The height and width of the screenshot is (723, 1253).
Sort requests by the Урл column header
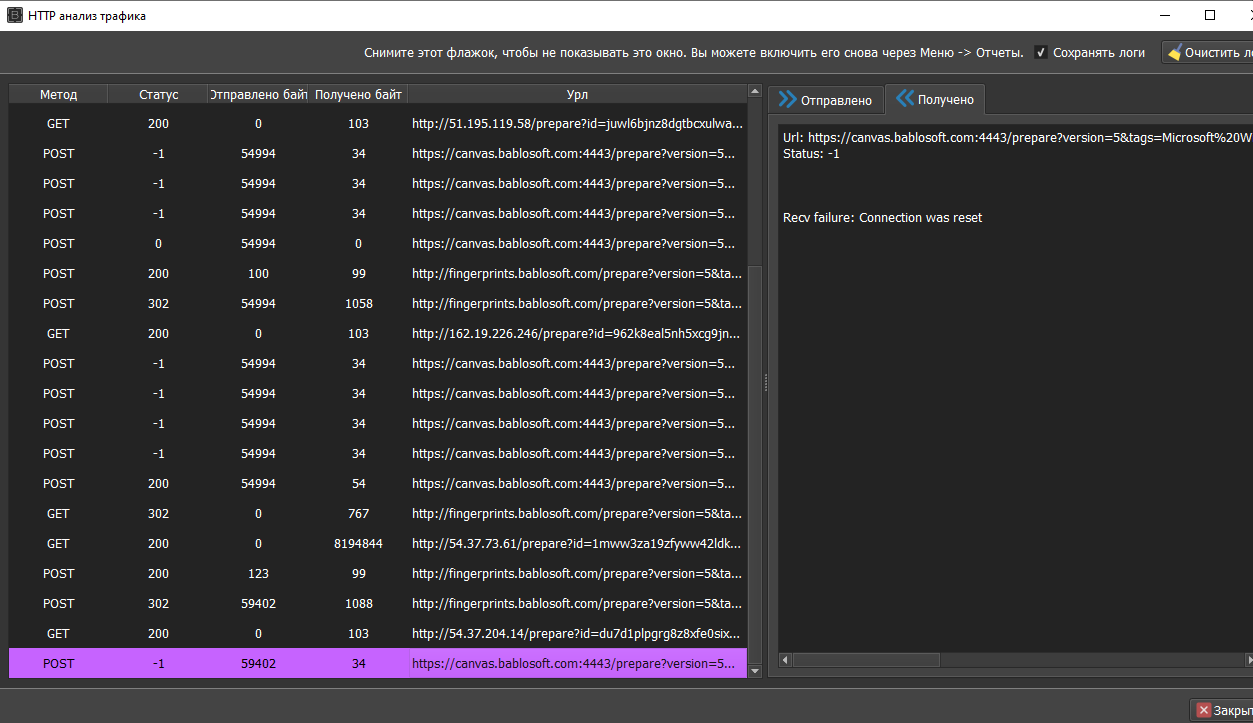(x=577, y=93)
